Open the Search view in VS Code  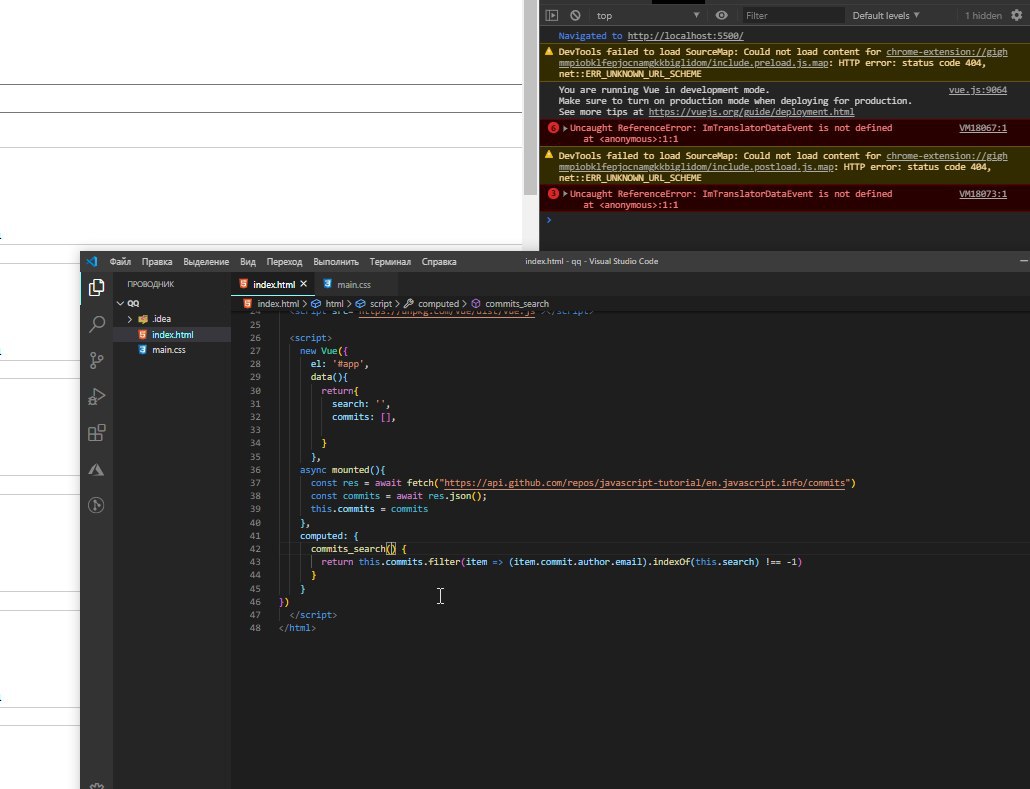[97, 324]
